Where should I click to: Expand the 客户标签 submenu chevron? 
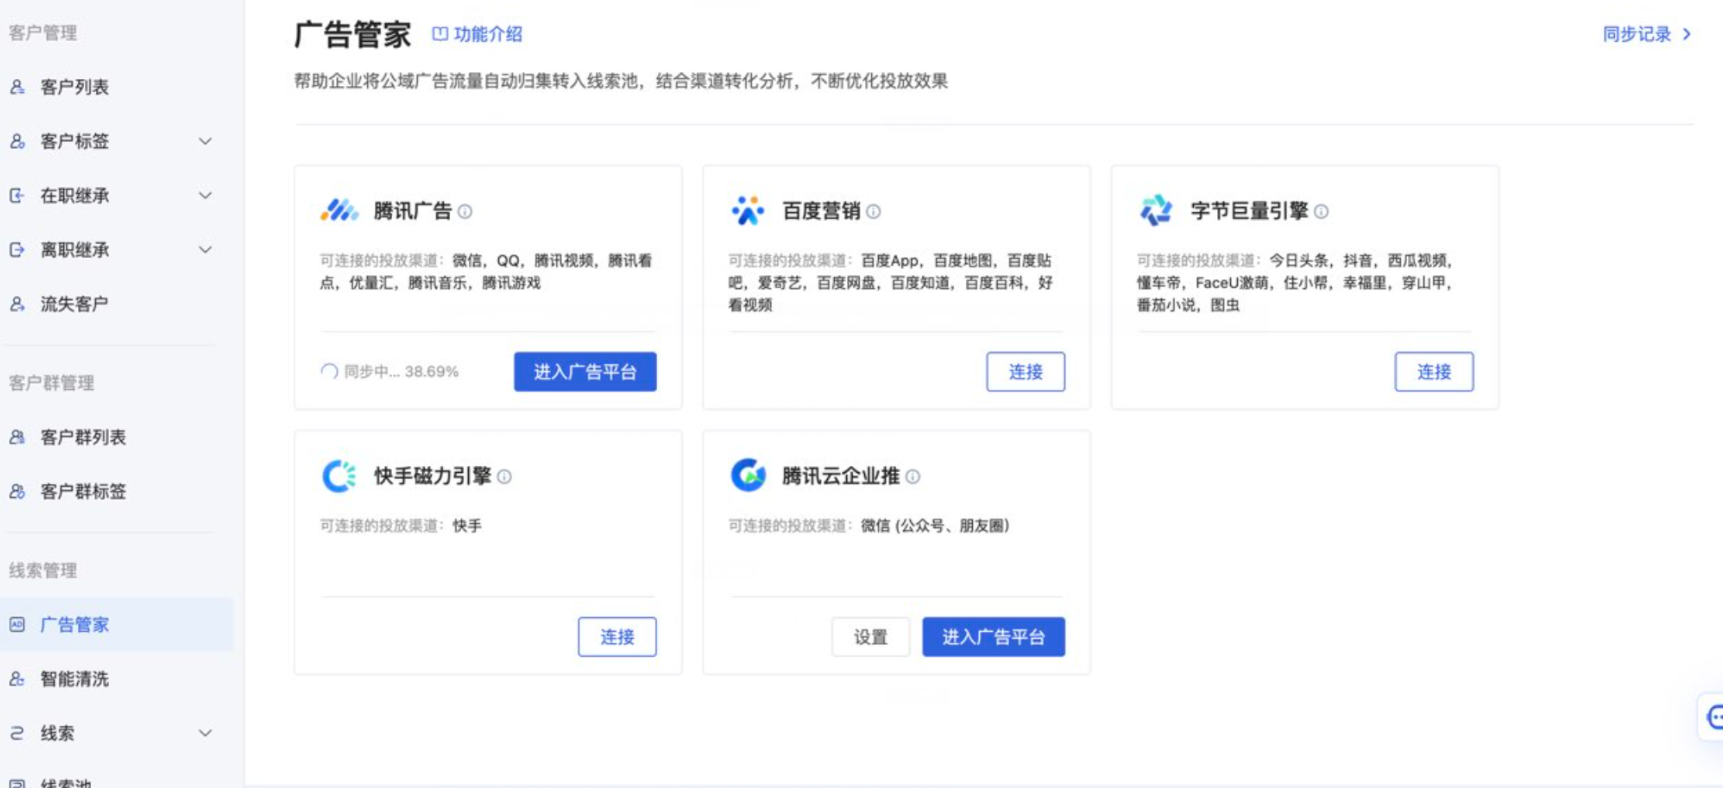(205, 142)
